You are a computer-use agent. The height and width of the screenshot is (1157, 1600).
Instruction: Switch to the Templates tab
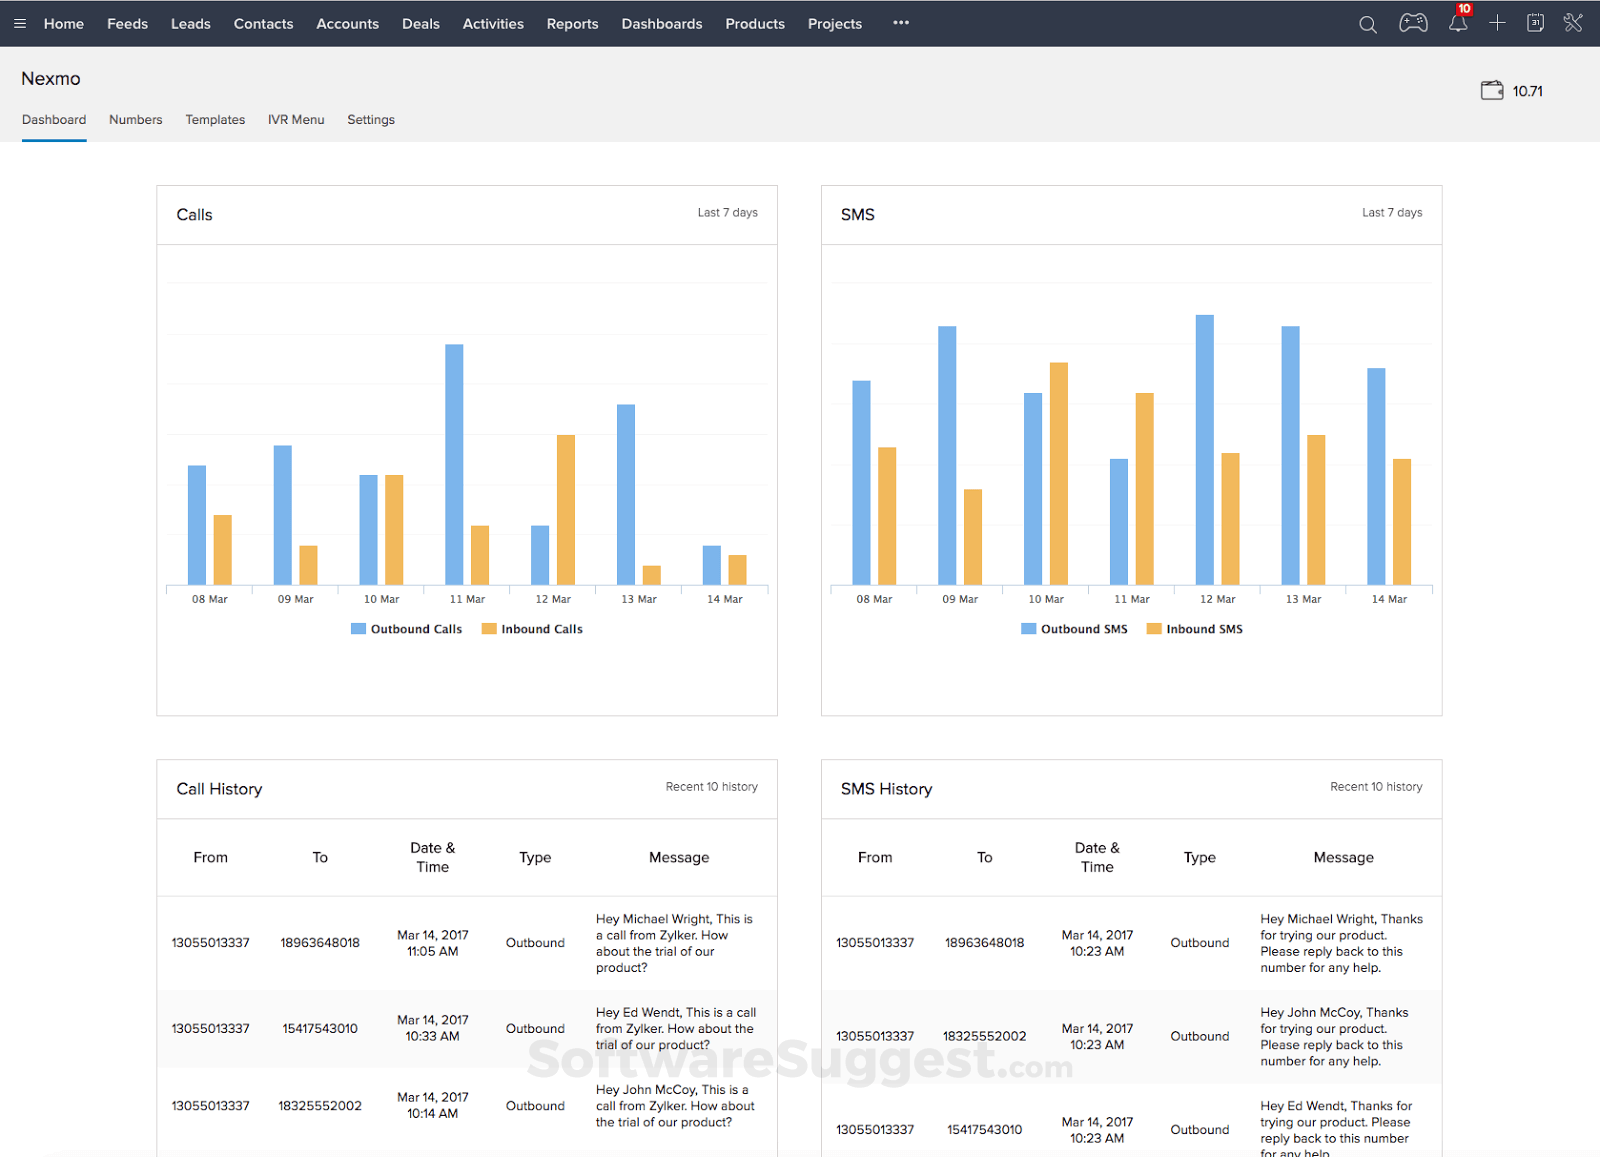coord(215,119)
